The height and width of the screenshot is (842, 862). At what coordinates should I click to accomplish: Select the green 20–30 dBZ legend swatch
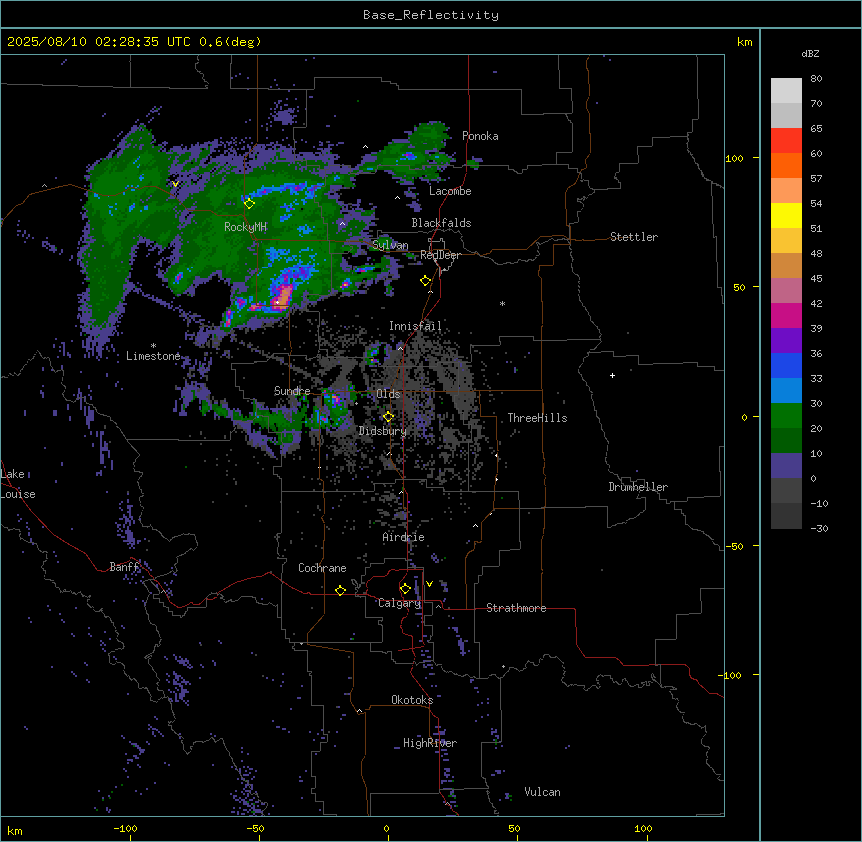(x=786, y=416)
